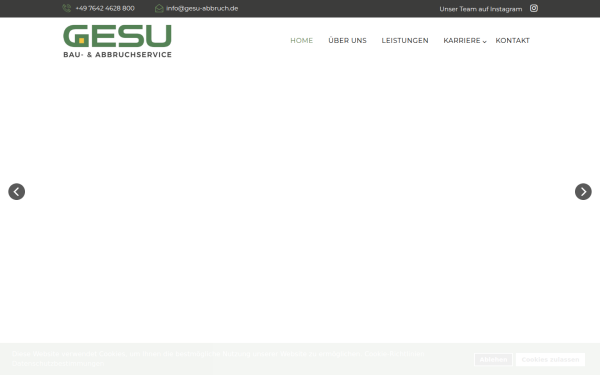
Task: Click the Instagram icon
Action: pos(534,8)
